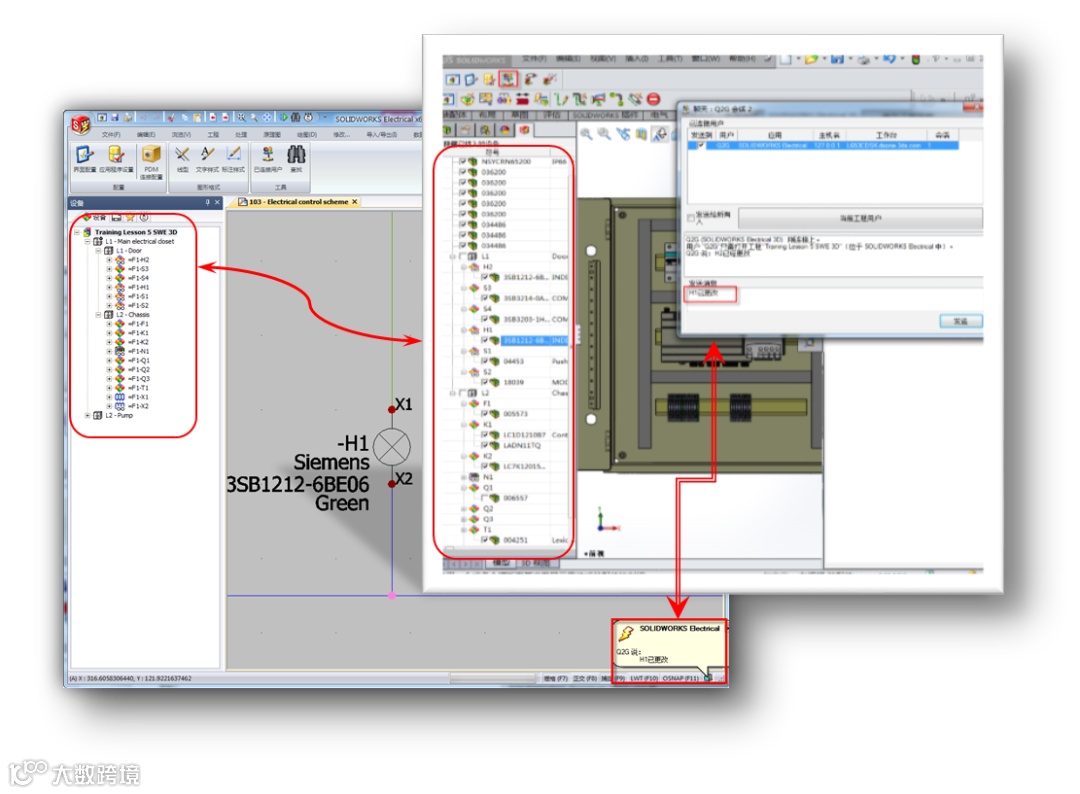Open connected users icon
This screenshot has width=1080, height=794.
tap(268, 154)
